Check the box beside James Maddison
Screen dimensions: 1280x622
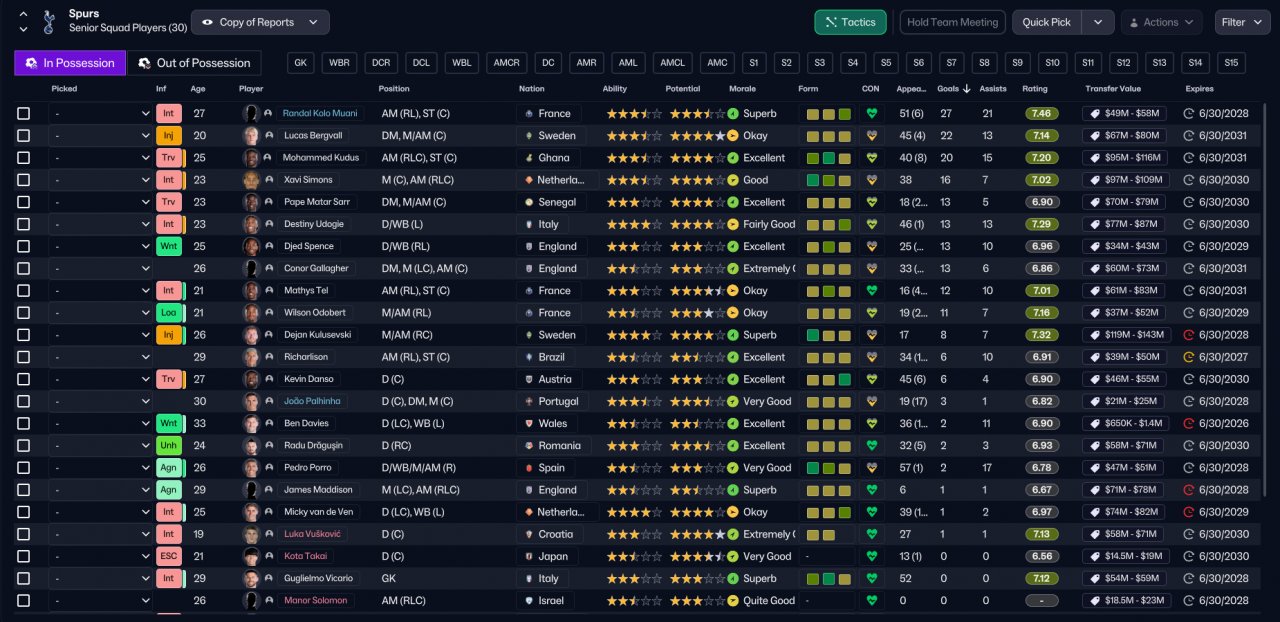(24, 490)
